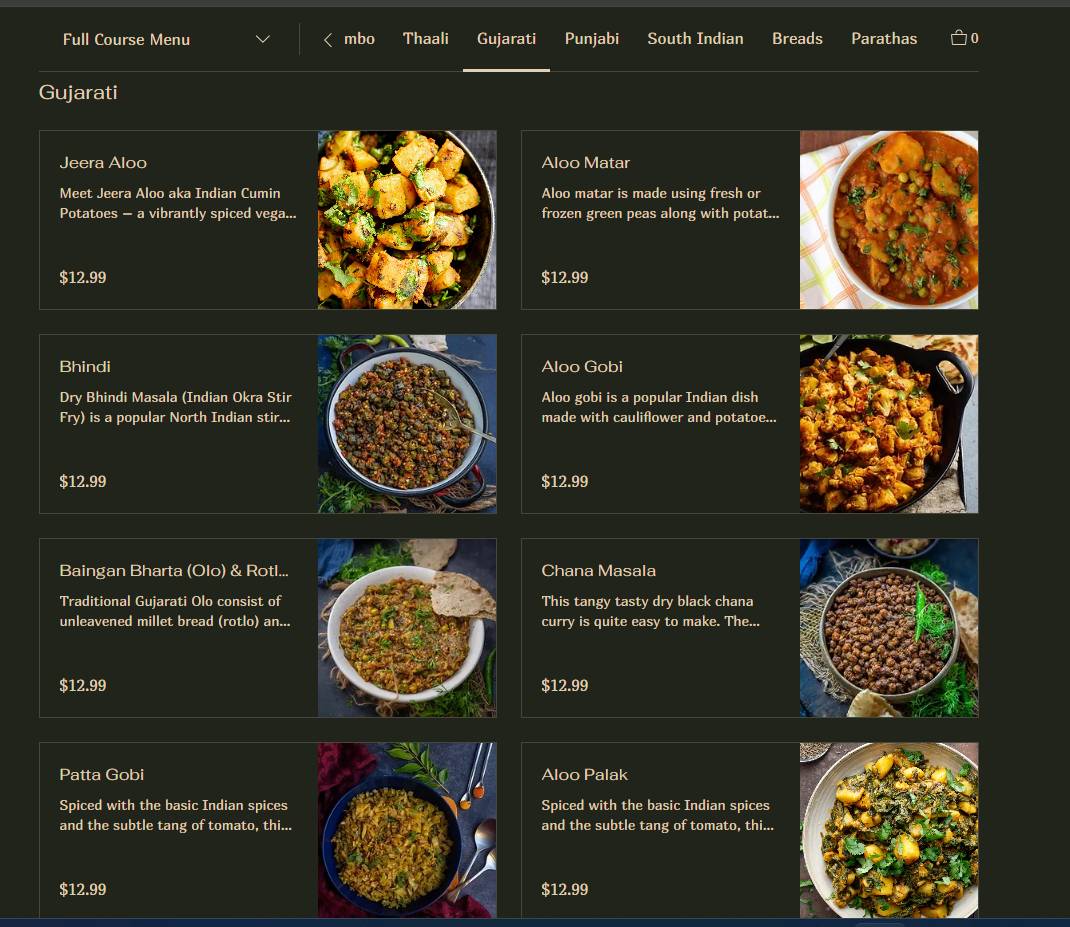
Task: View the Jeera Aloo food photo
Action: tap(407, 220)
